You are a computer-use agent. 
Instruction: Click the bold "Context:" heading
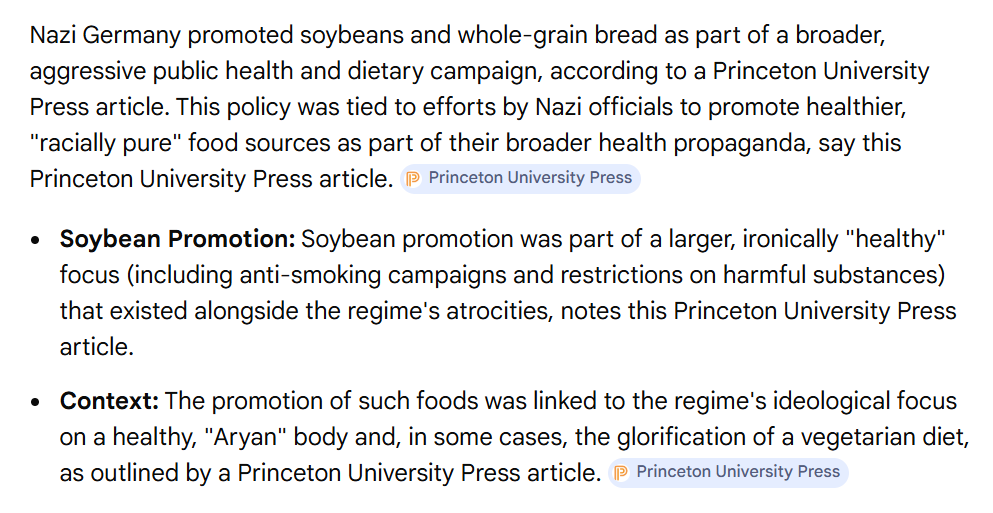click(109, 402)
